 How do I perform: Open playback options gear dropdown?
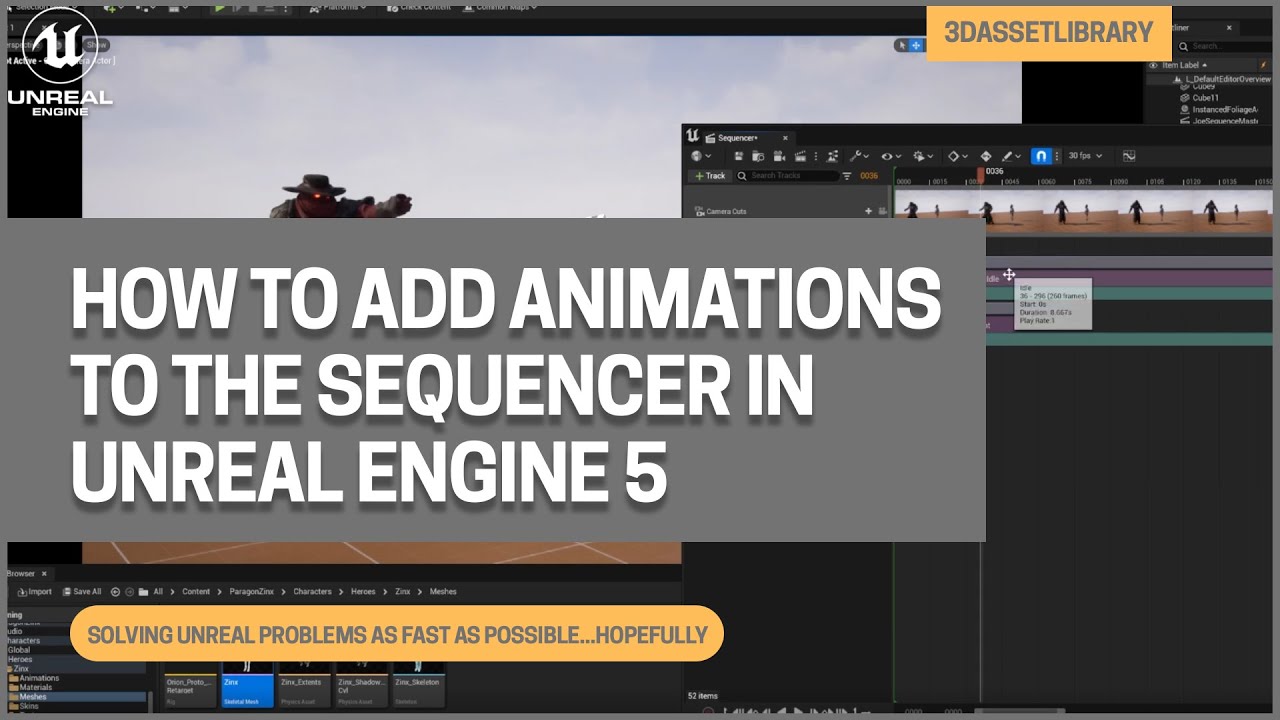coord(922,156)
